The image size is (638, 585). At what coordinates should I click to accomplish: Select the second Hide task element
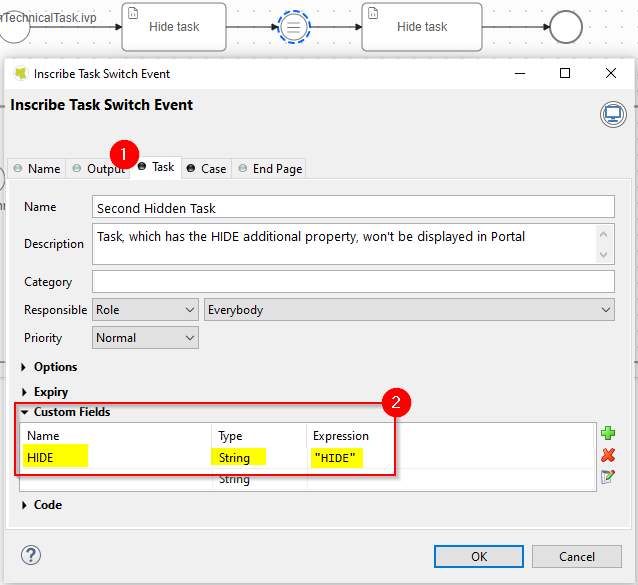tap(421, 27)
